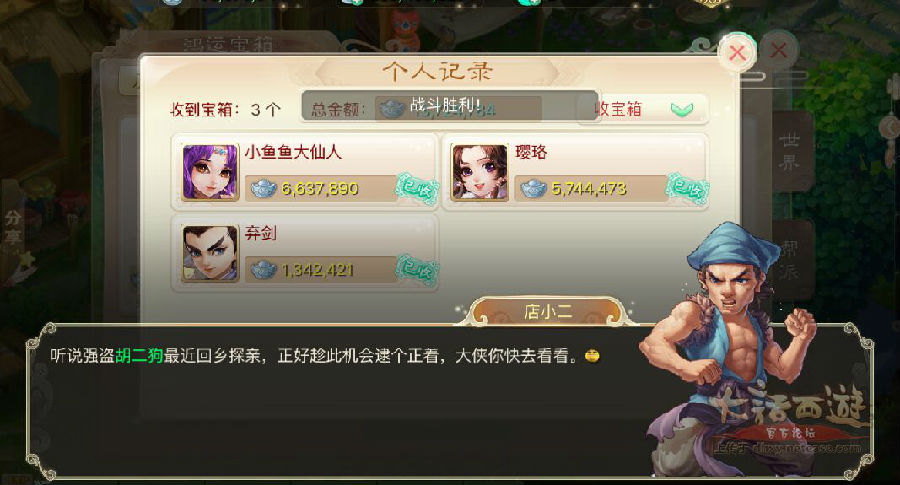Switch to the 帮派 chat tab

click(792, 260)
